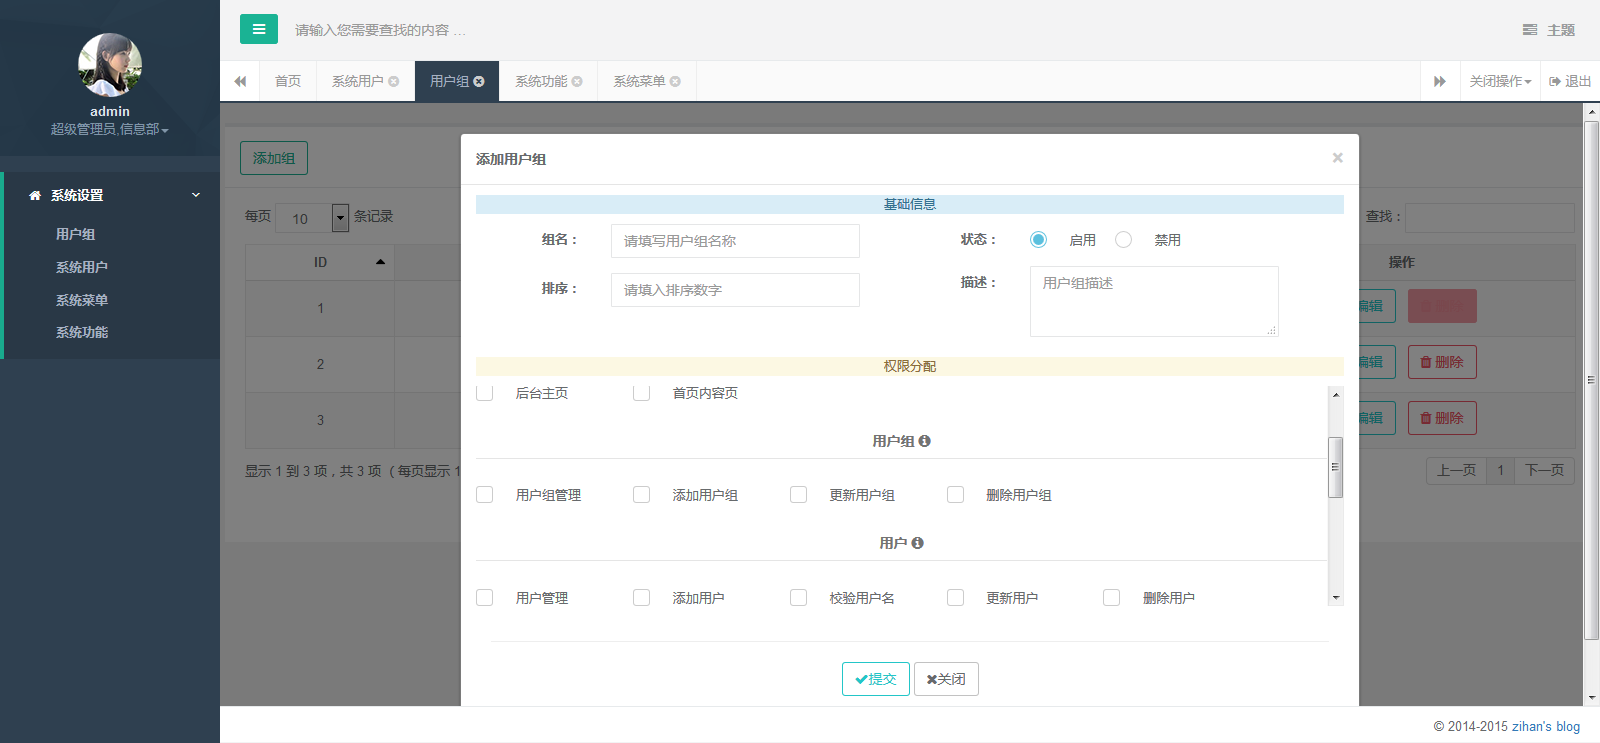Check the 删除用户 checkbox
The width and height of the screenshot is (1600, 743).
point(1112,598)
